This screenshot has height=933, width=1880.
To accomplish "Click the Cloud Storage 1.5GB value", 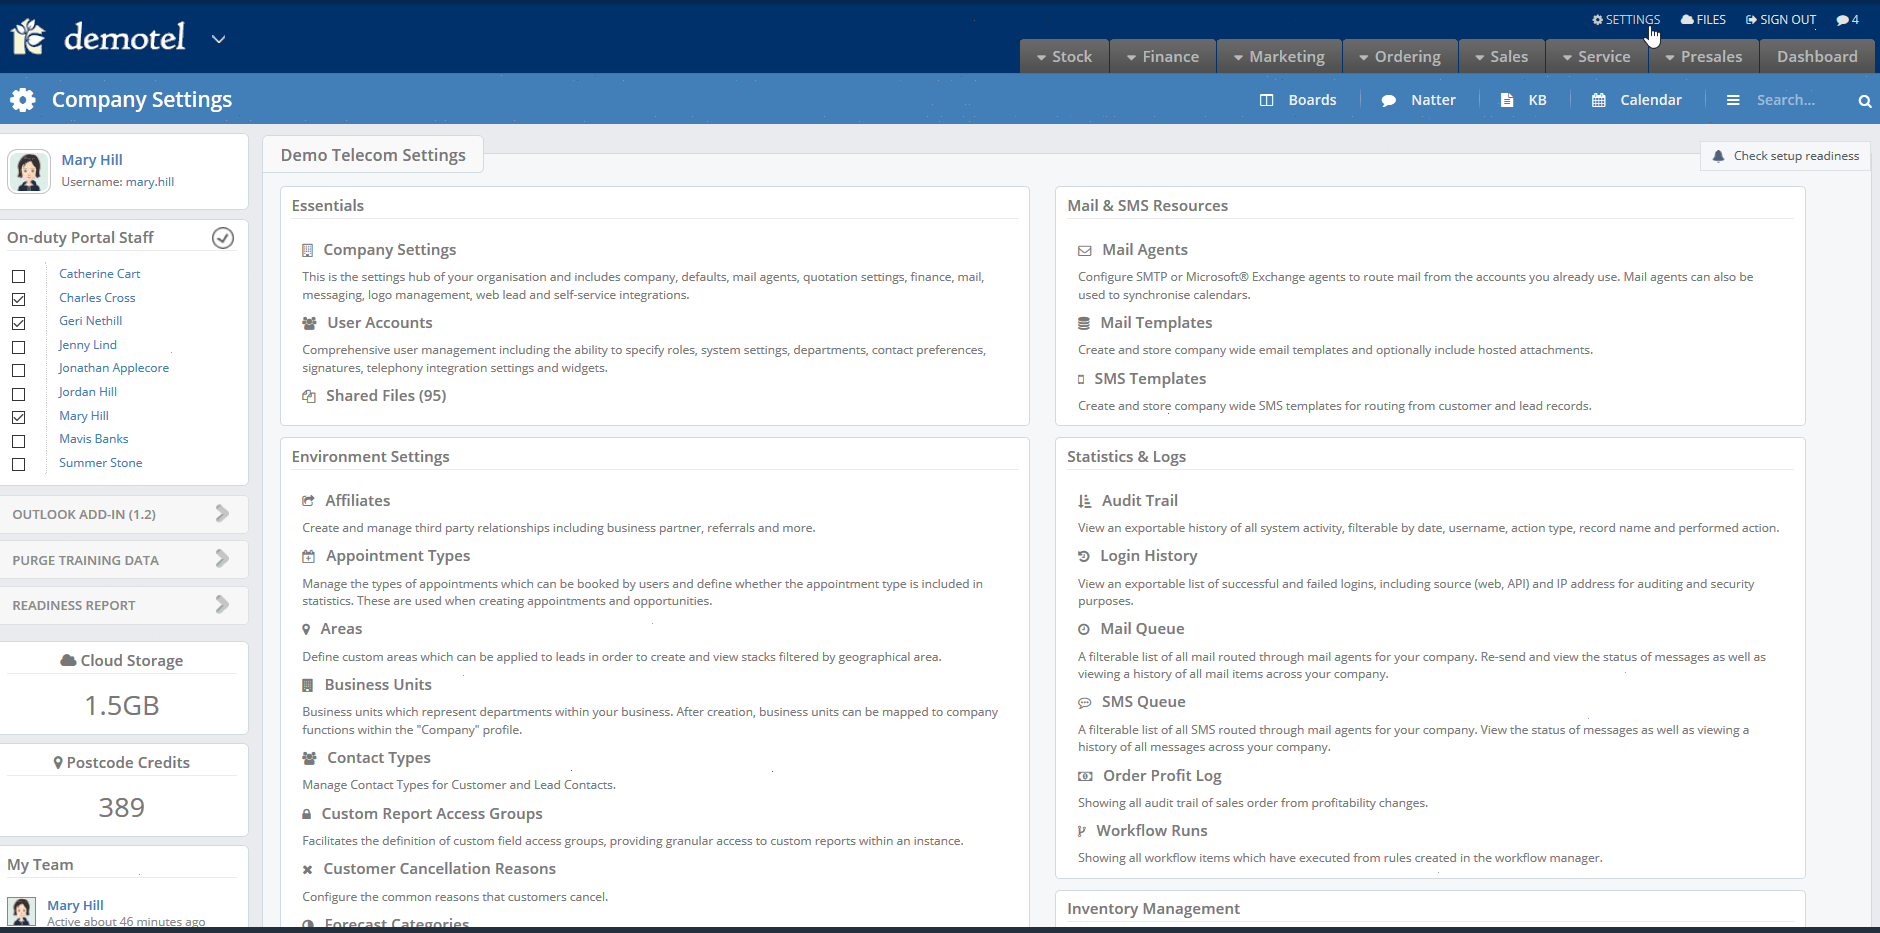I will coord(122,706).
